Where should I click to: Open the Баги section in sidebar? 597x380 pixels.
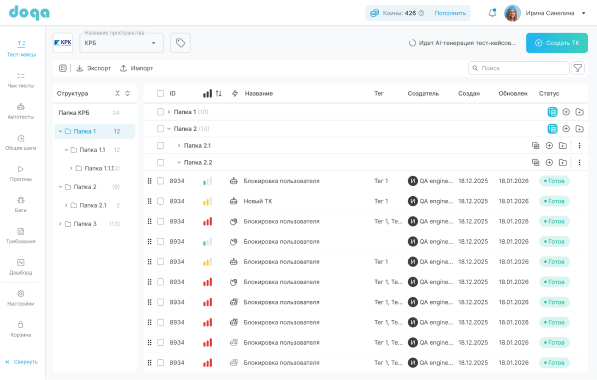tap(21, 204)
